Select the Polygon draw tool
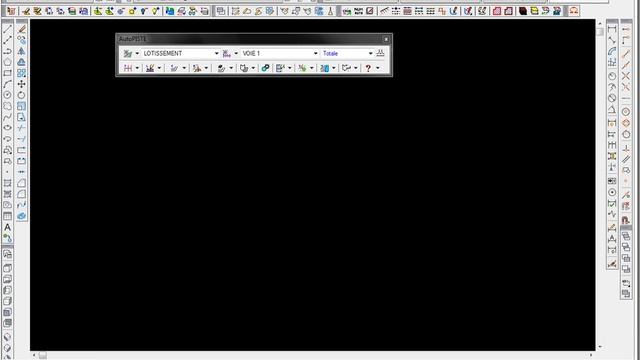The height and width of the screenshot is (360, 640). pyautogui.click(x=7, y=62)
